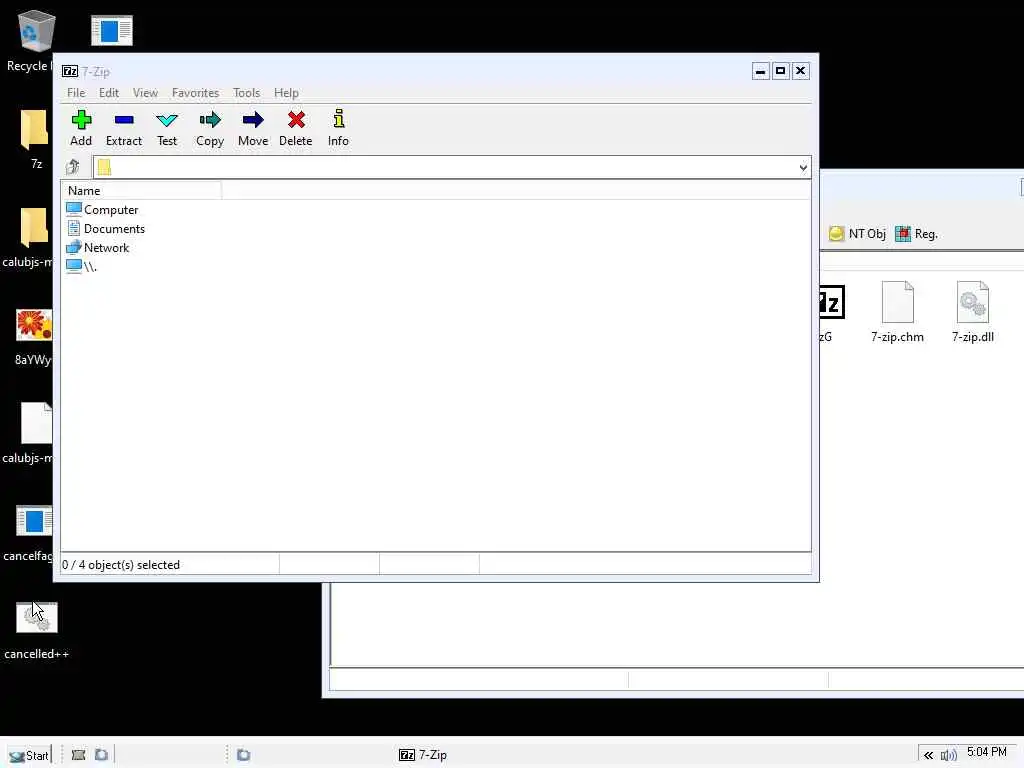Expand hidden tray icons chevron
Screen dimensions: 1024x768
tap(928, 755)
